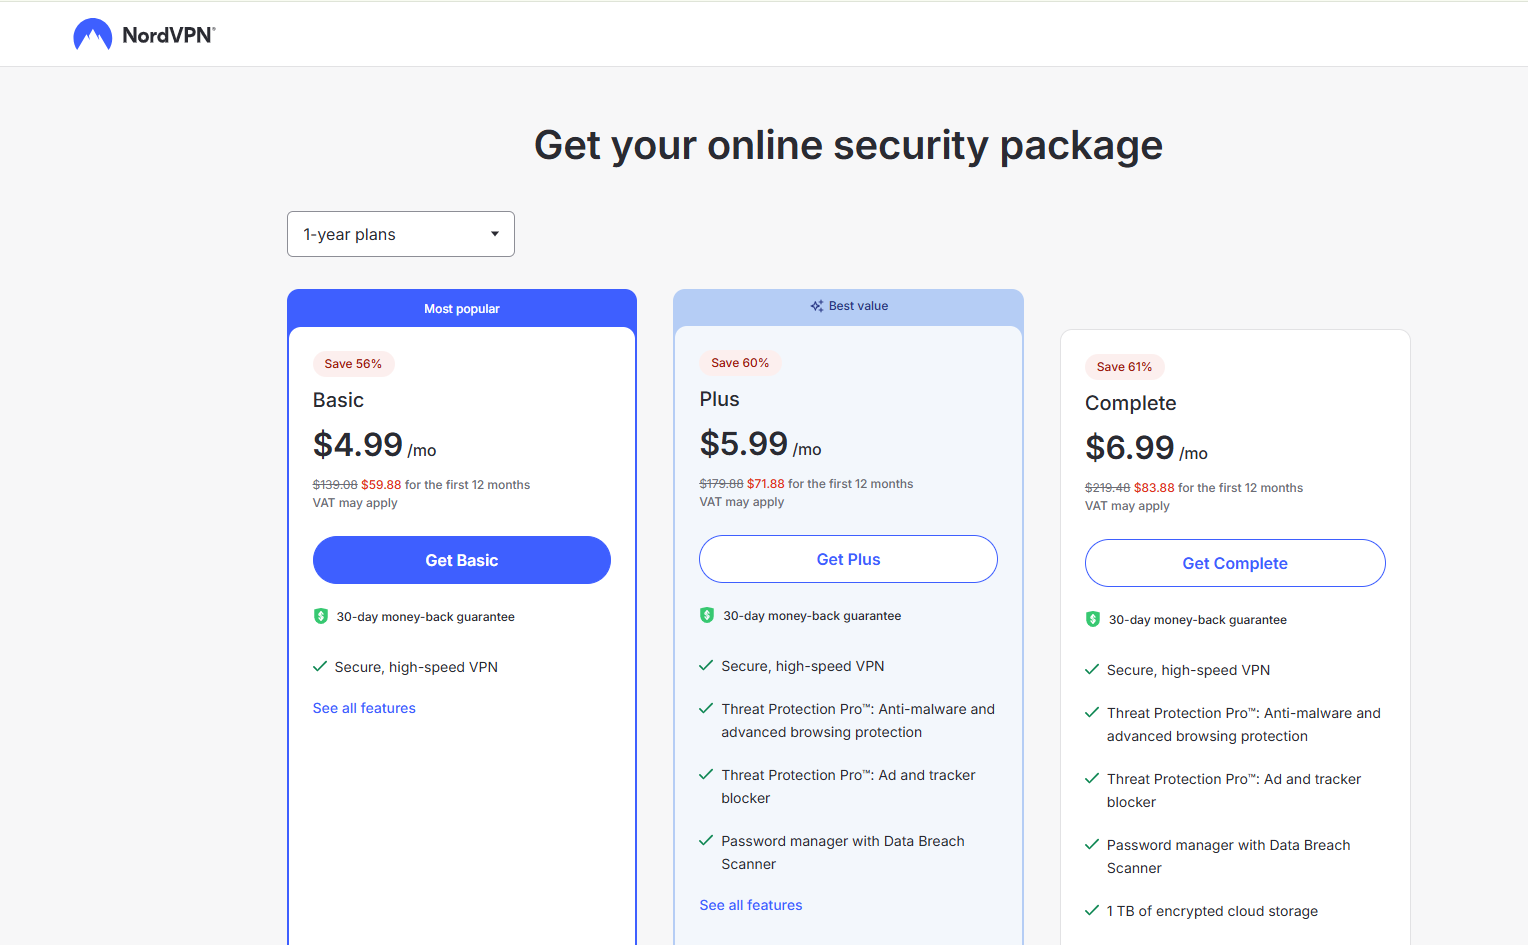Open the 1-year plans dropdown
Viewport: 1528px width, 945px height.
pyautogui.click(x=400, y=233)
